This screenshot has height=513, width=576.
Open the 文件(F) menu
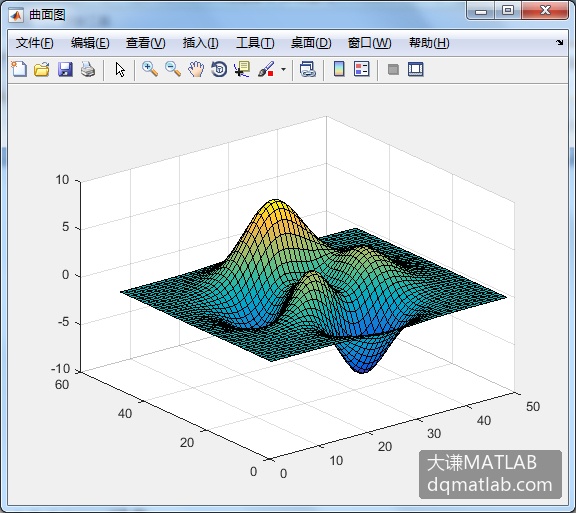[35, 43]
